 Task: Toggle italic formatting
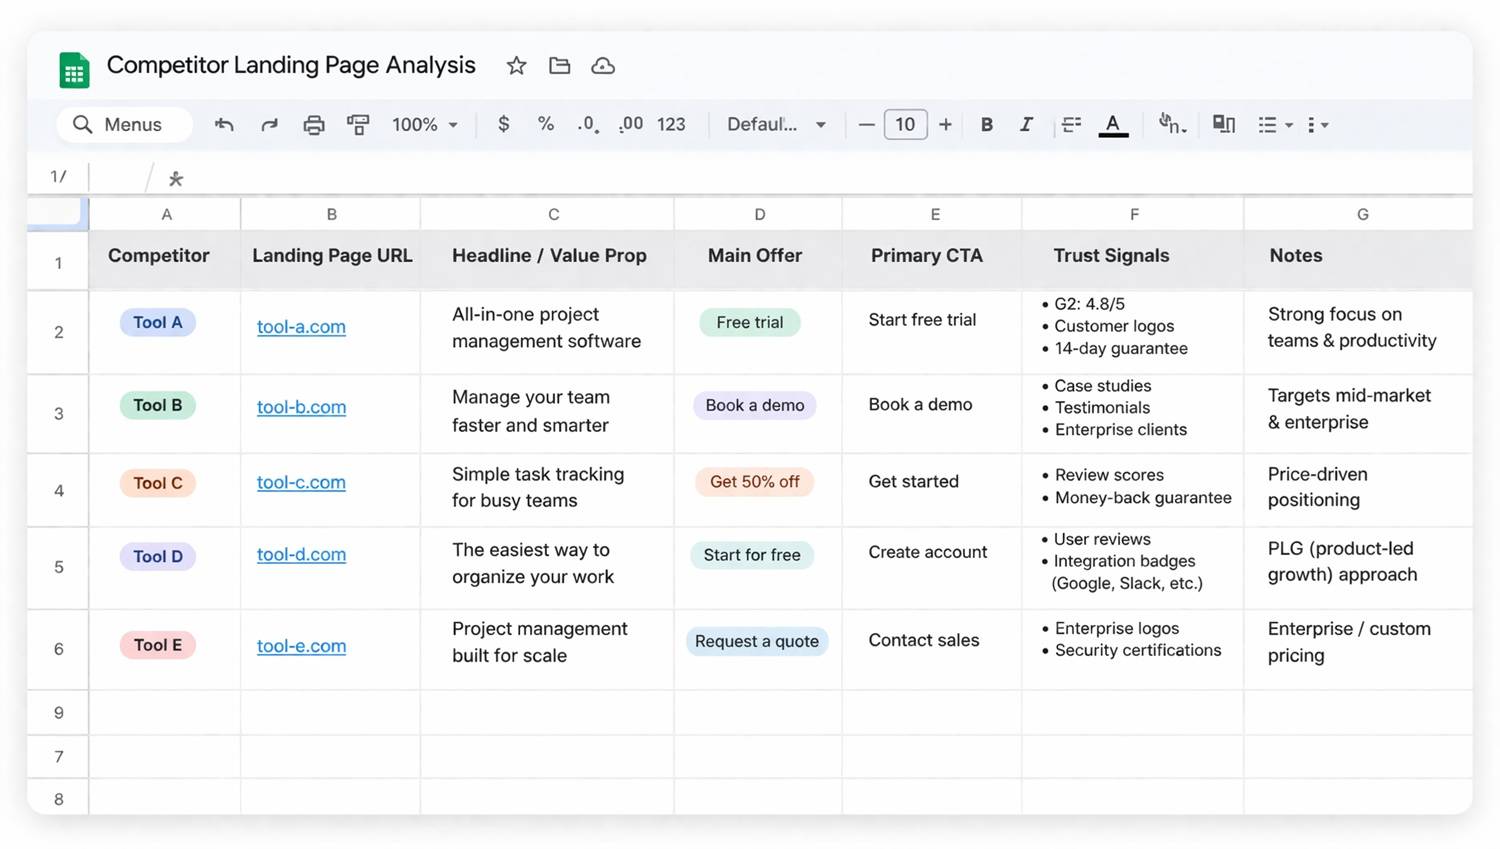coord(1026,124)
